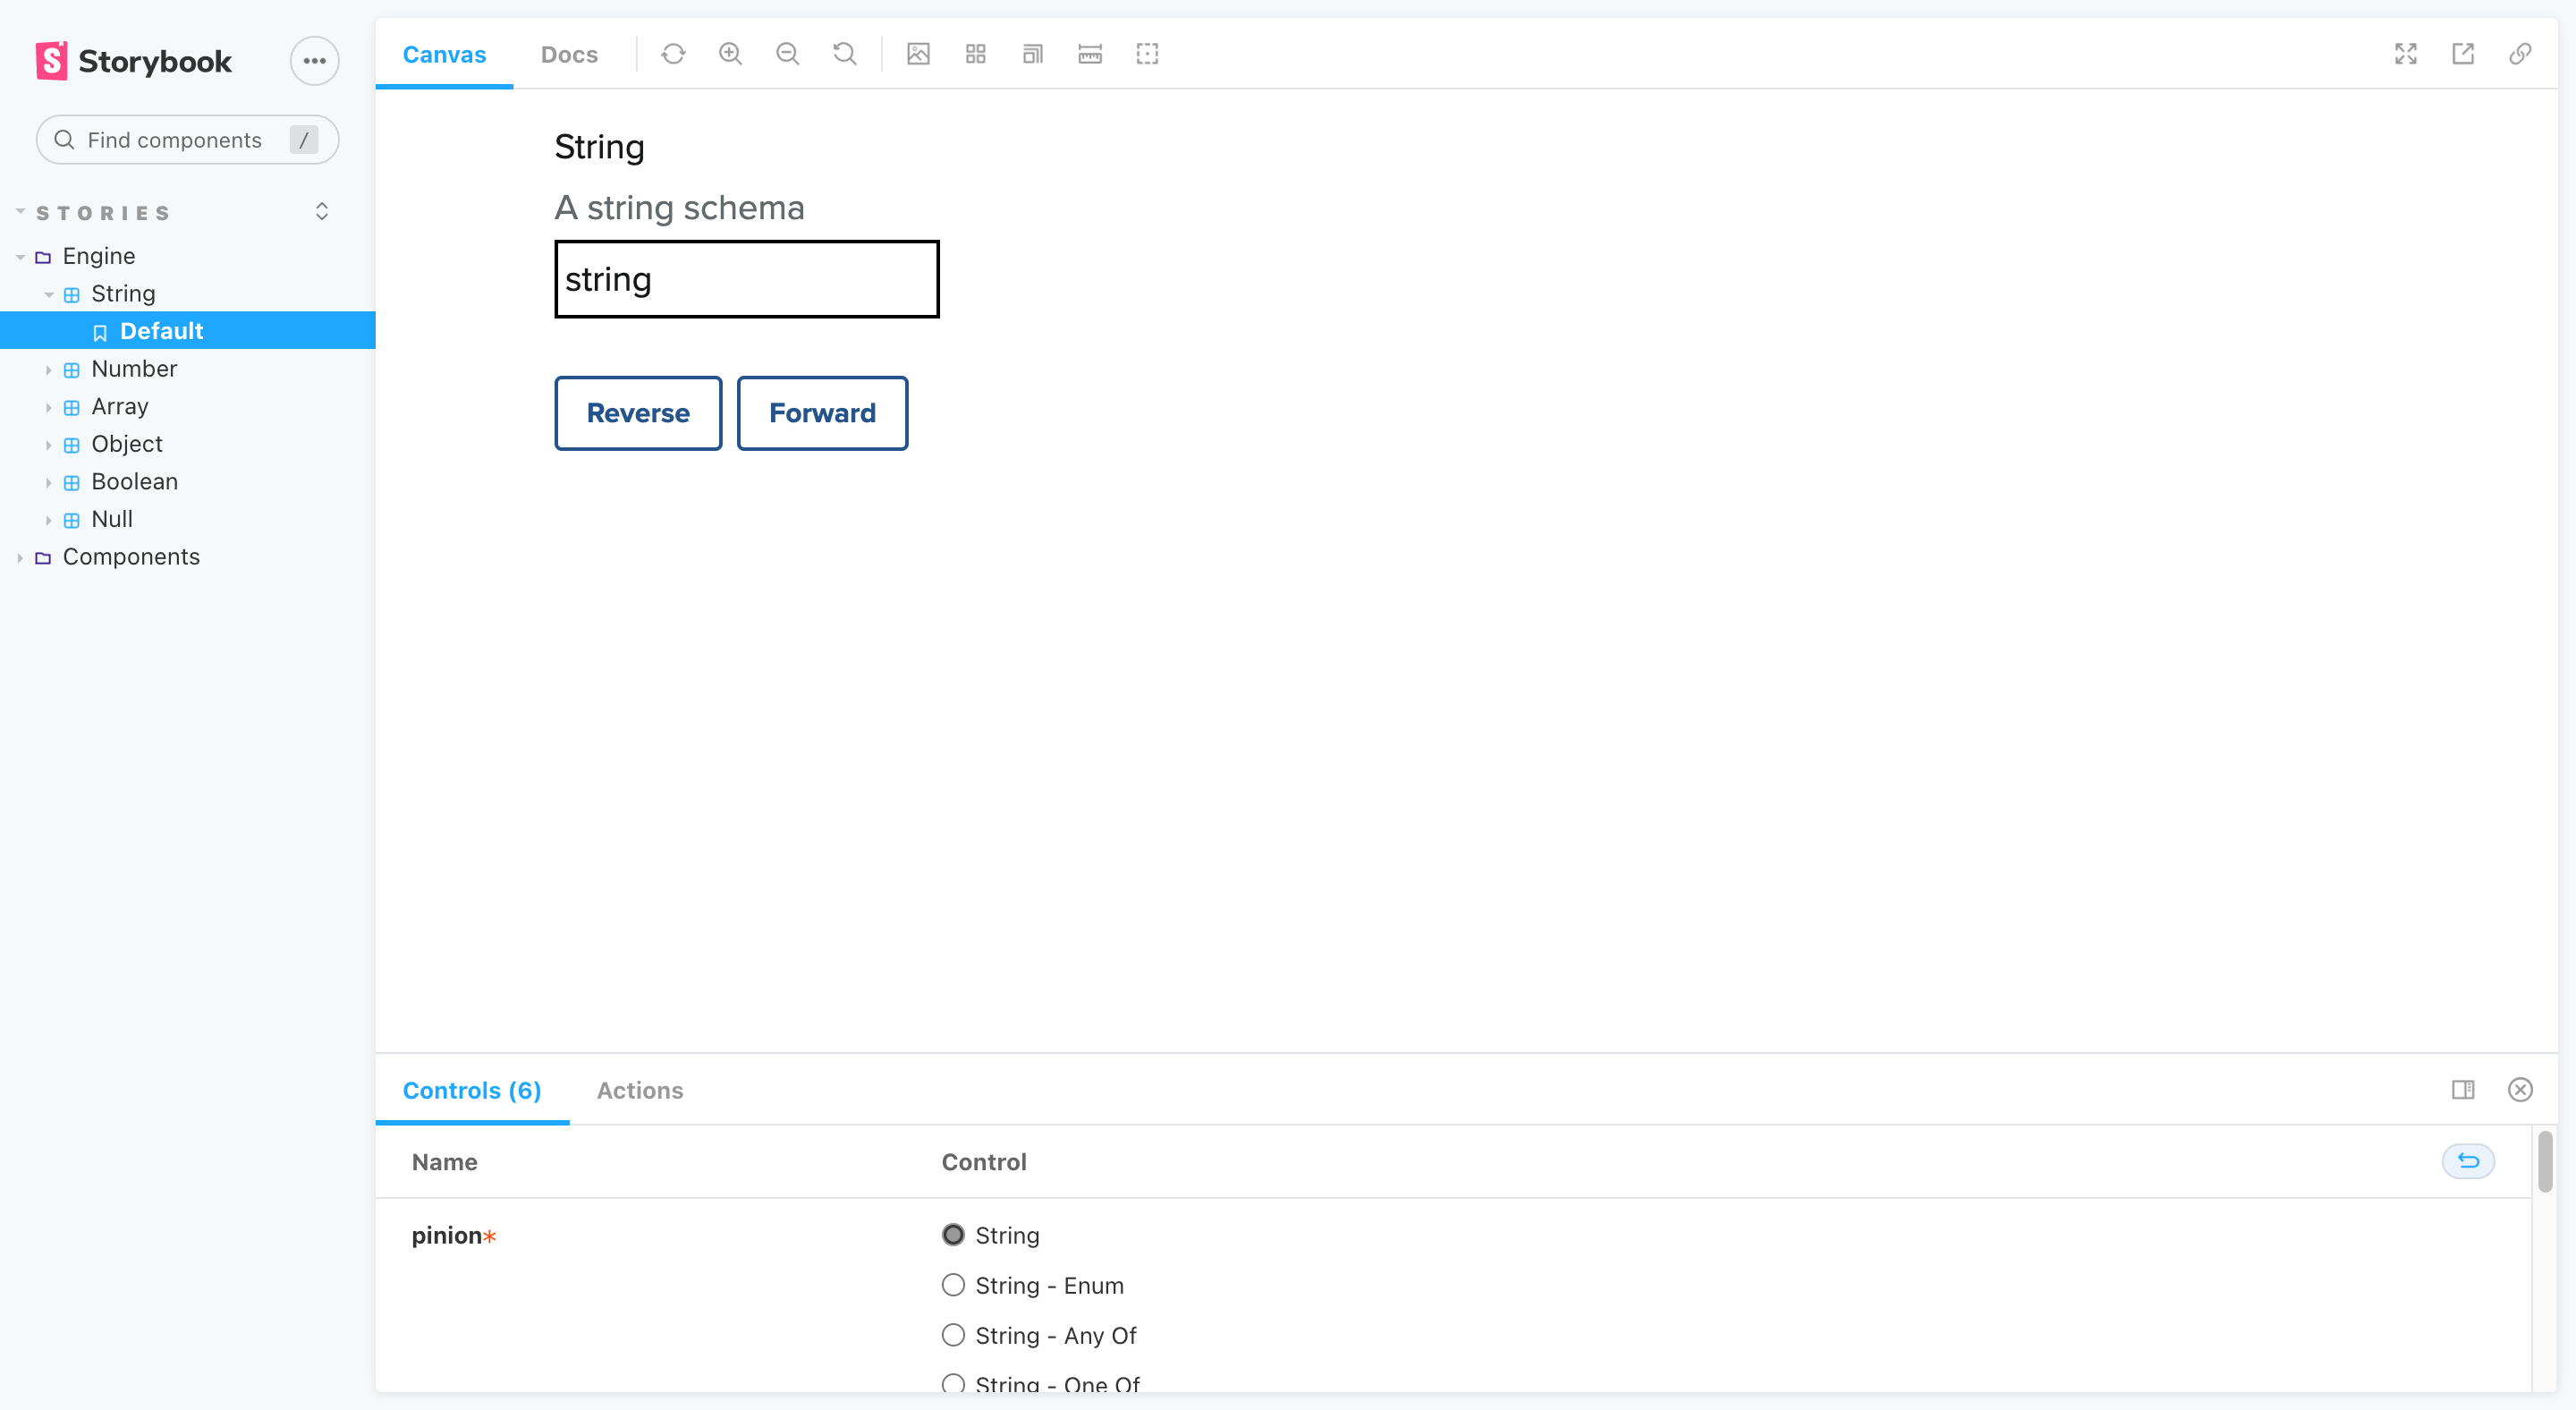Open the Actions panel tab
The height and width of the screenshot is (1410, 2576).
click(640, 1090)
